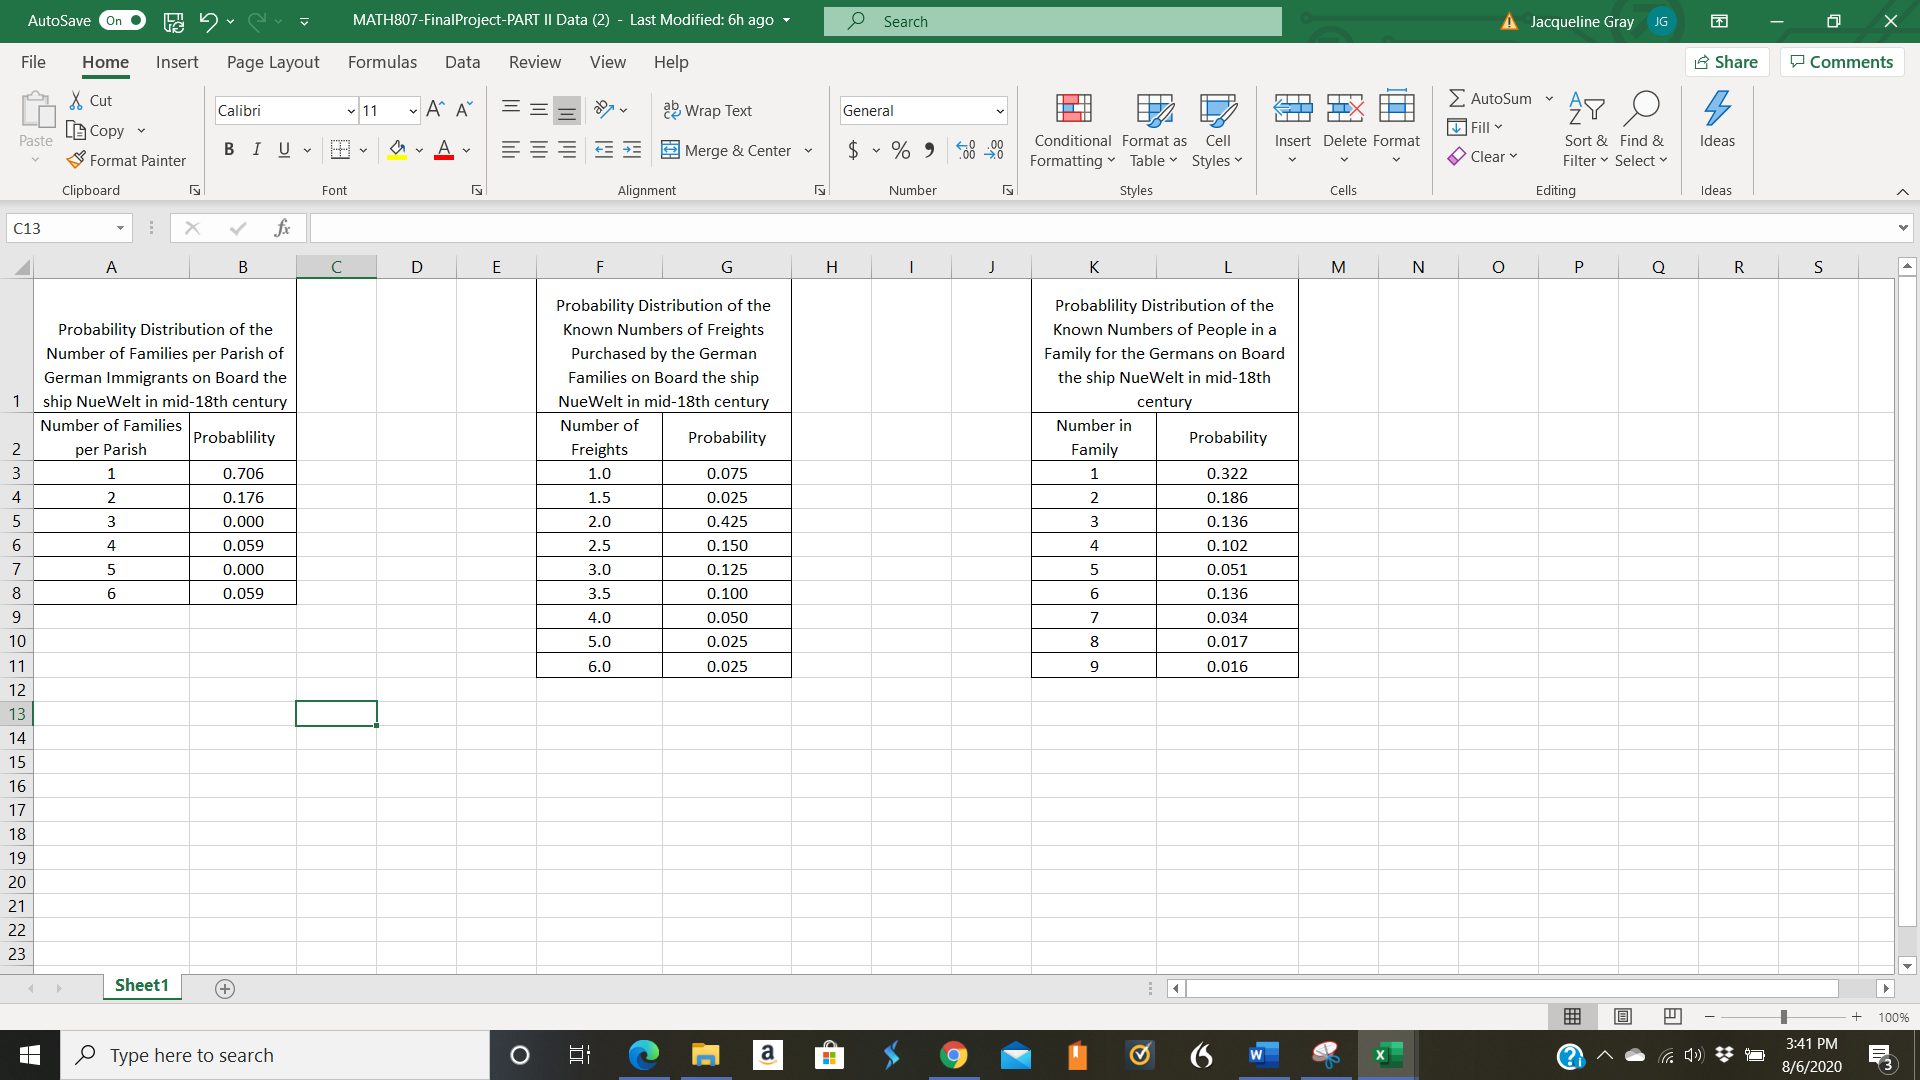Screen dimensions: 1920x1080
Task: Toggle the Bold formatting checkbox
Action: [229, 152]
